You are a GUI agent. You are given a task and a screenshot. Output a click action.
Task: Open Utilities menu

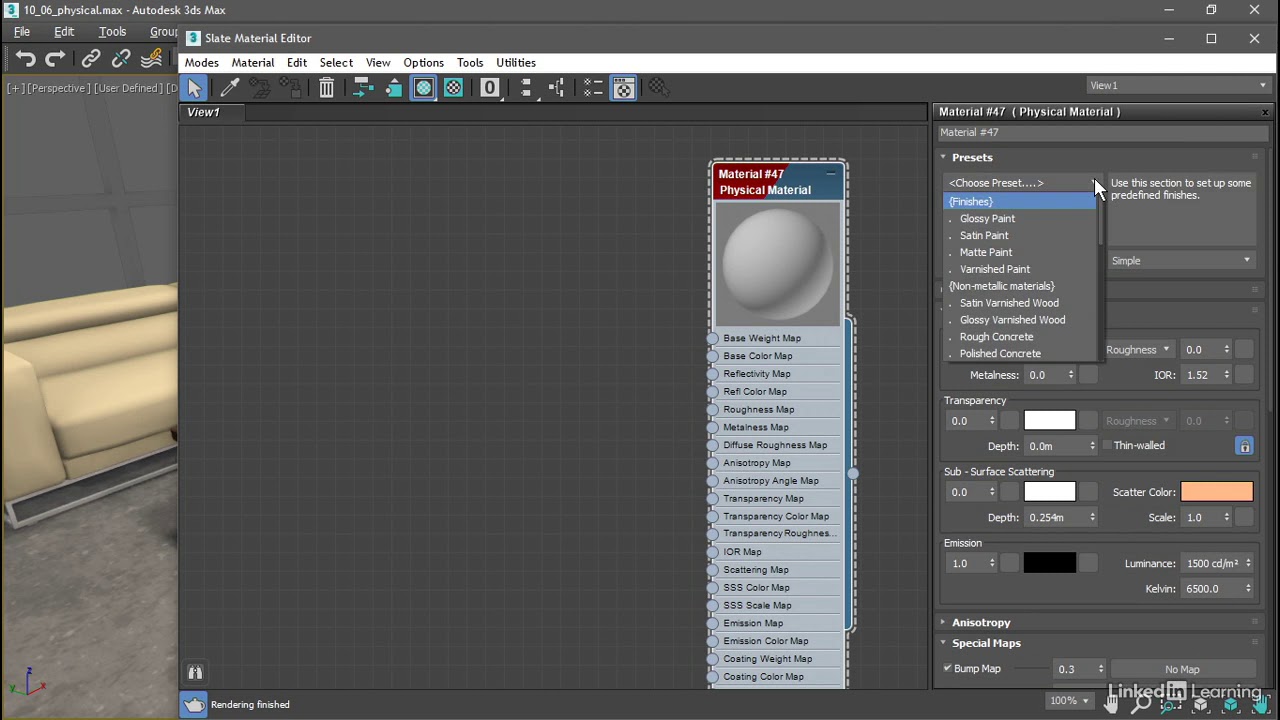click(x=516, y=62)
